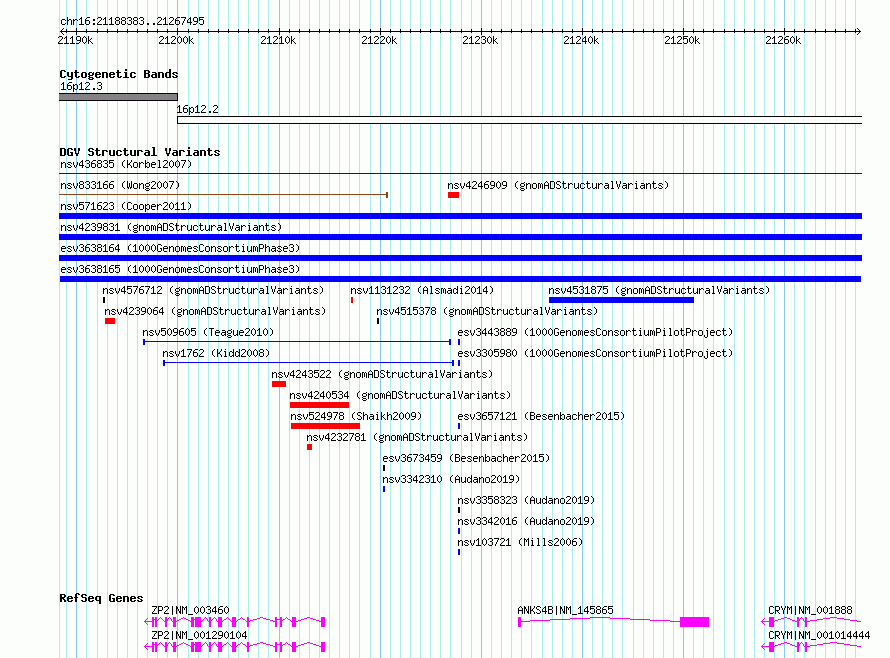Screen dimensions: 890x658
Task: Click the red nsv524978 variant bar
Action: [x=325, y=426]
